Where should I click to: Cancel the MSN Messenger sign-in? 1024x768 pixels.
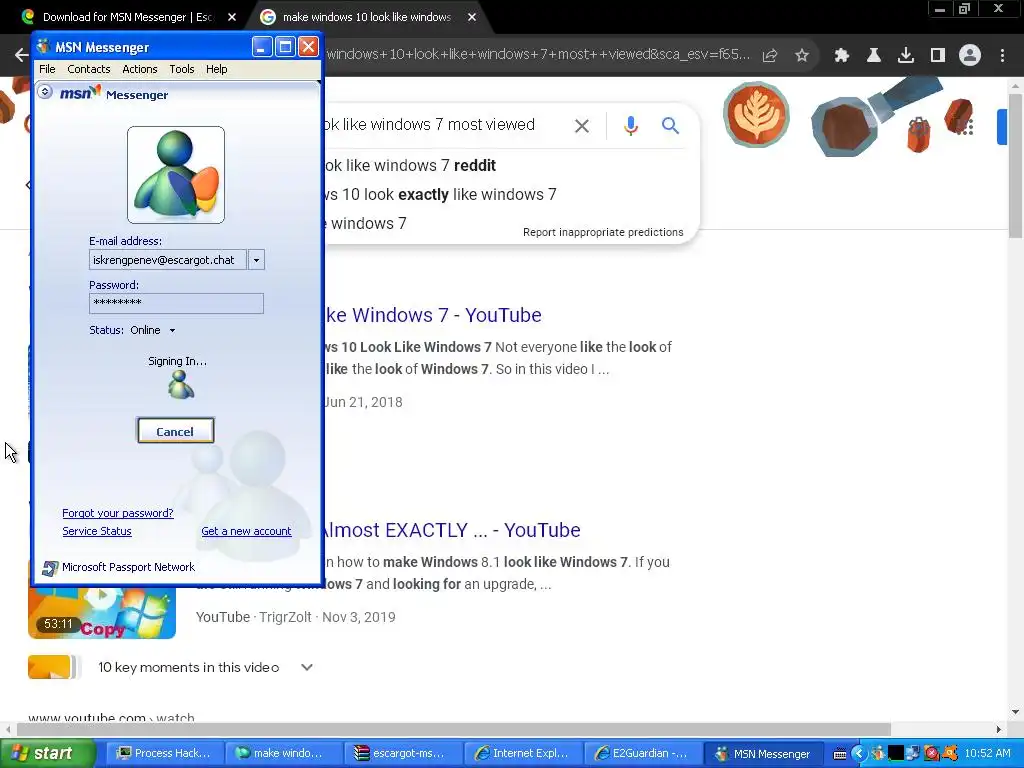tap(176, 431)
